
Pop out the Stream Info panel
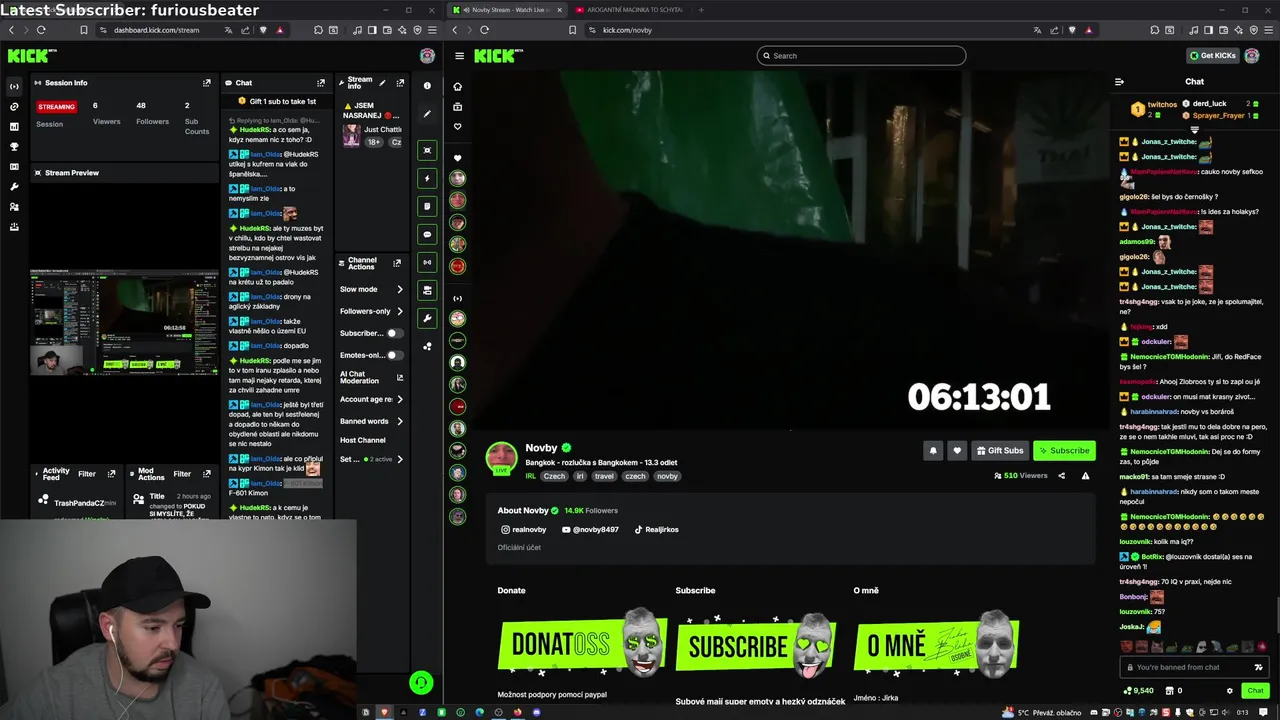coord(400,83)
